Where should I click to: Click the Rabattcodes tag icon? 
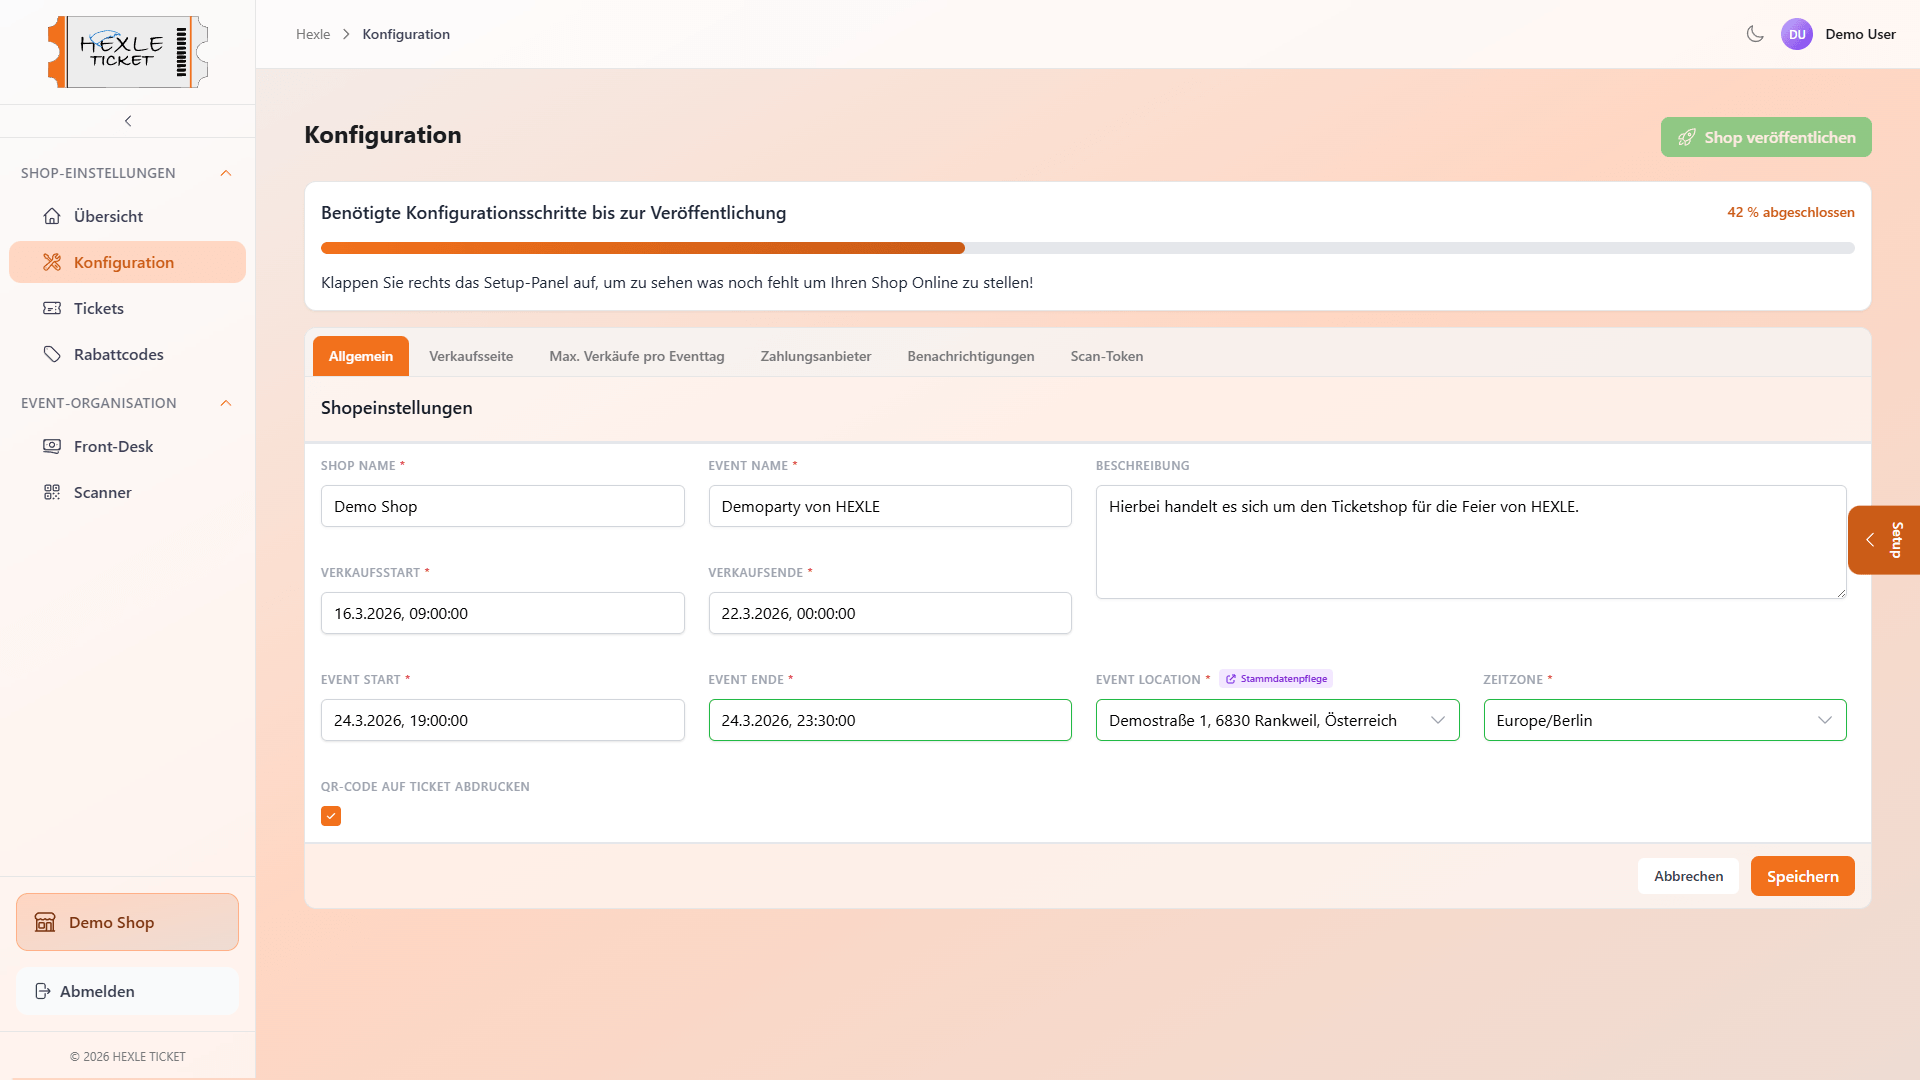[52, 354]
